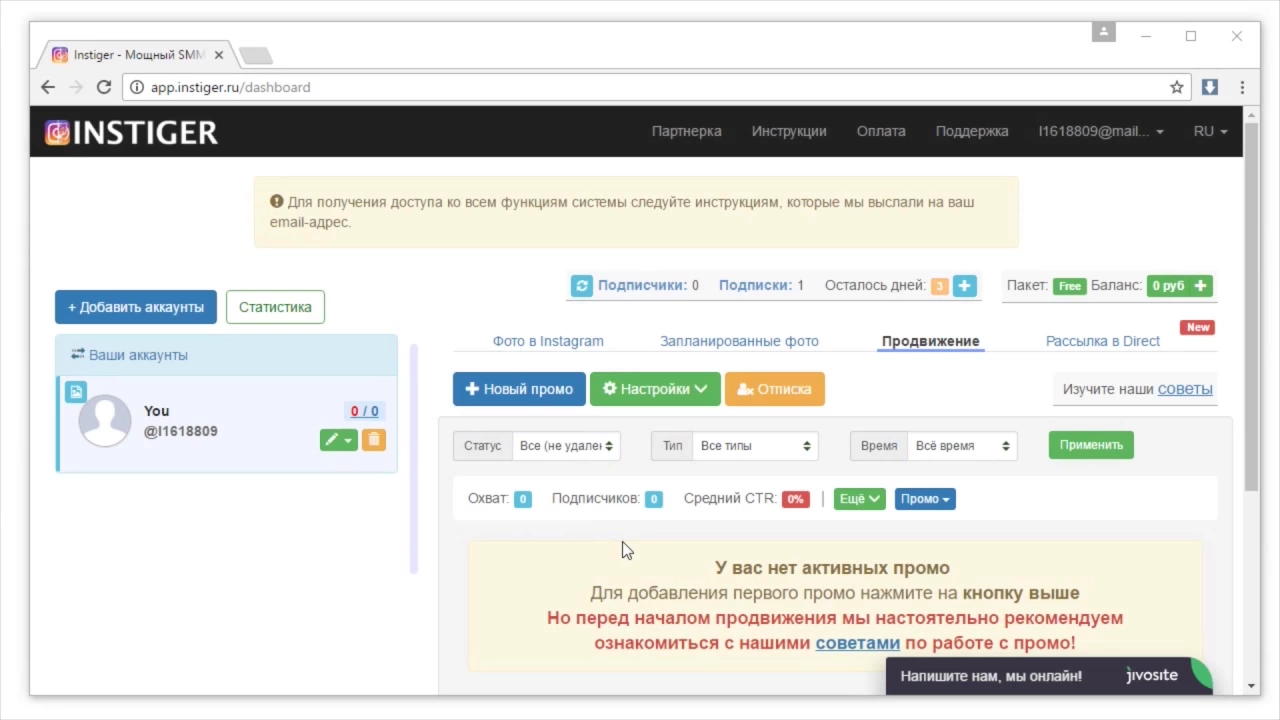Click the @l1618809 account handle
The width and height of the screenshot is (1280, 720).
tap(180, 431)
